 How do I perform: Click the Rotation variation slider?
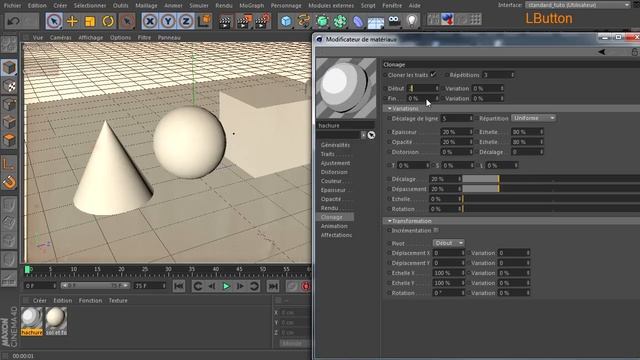point(551,209)
